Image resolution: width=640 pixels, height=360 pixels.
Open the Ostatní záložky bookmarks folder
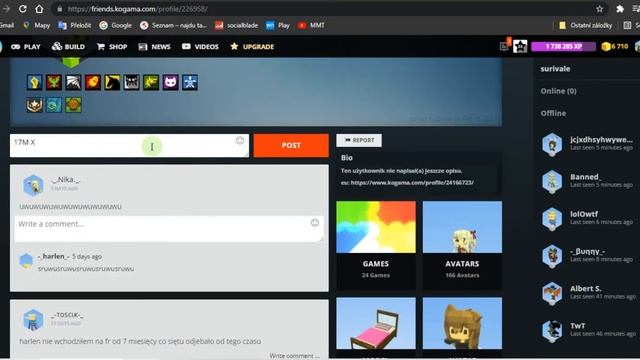click(585, 25)
